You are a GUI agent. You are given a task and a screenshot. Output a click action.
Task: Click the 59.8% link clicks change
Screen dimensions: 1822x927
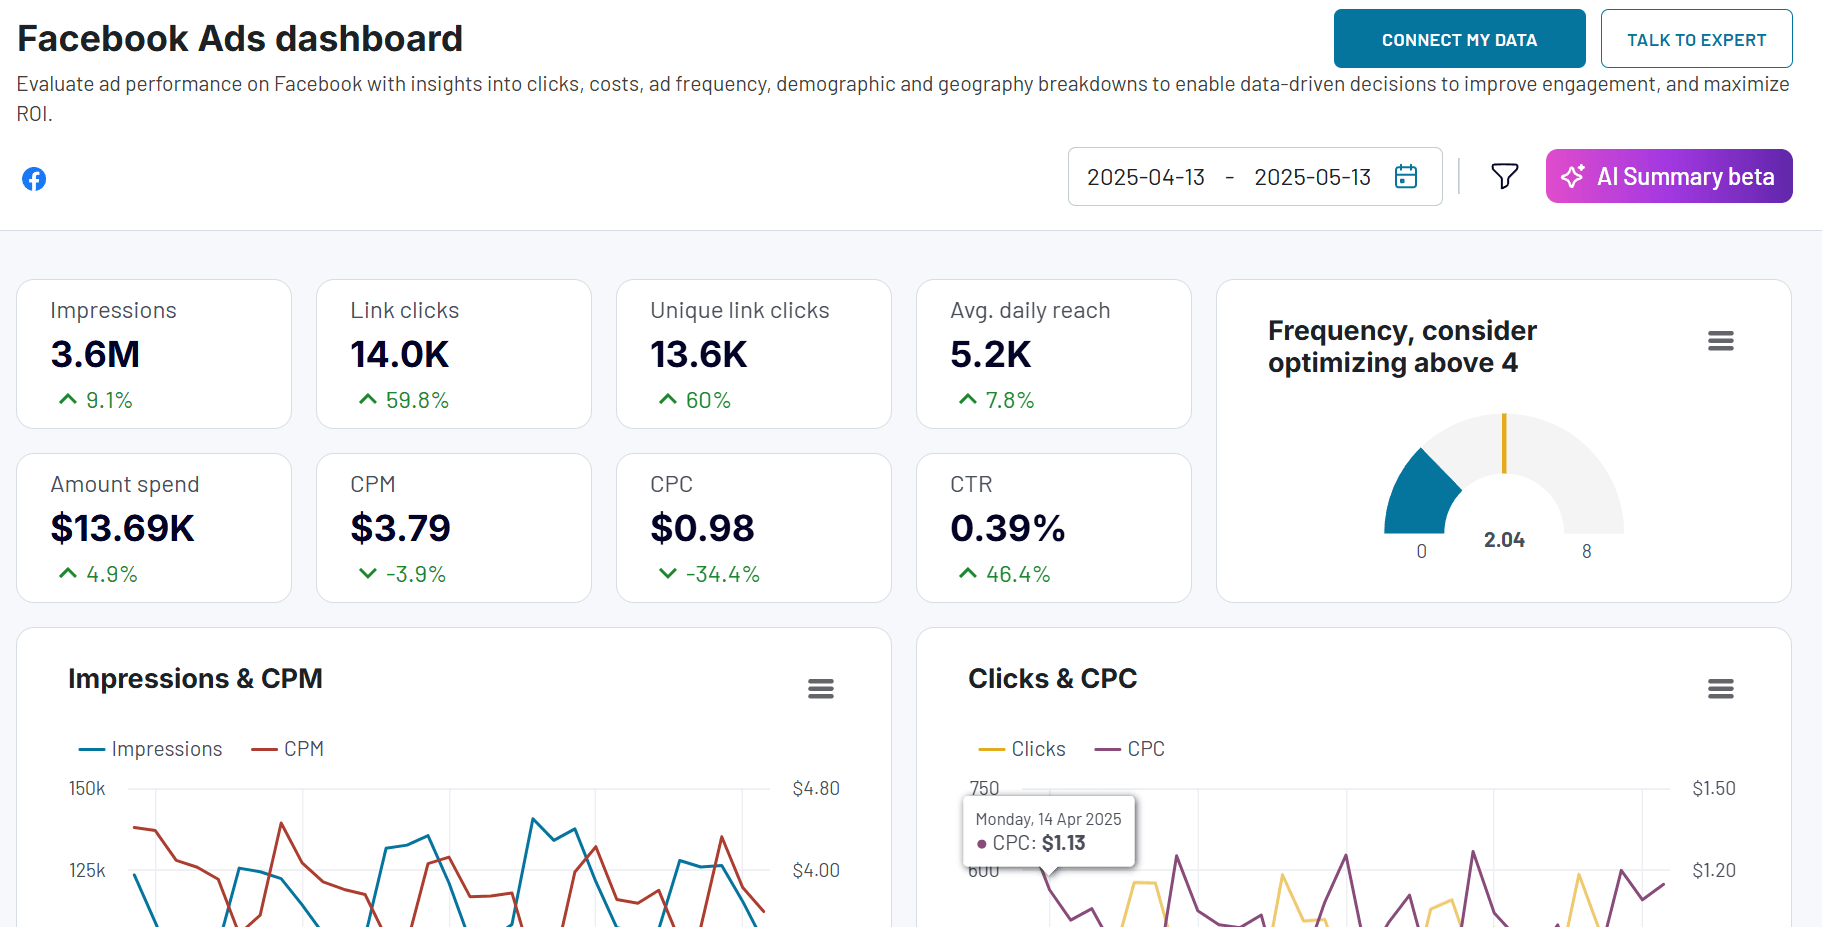point(404,400)
